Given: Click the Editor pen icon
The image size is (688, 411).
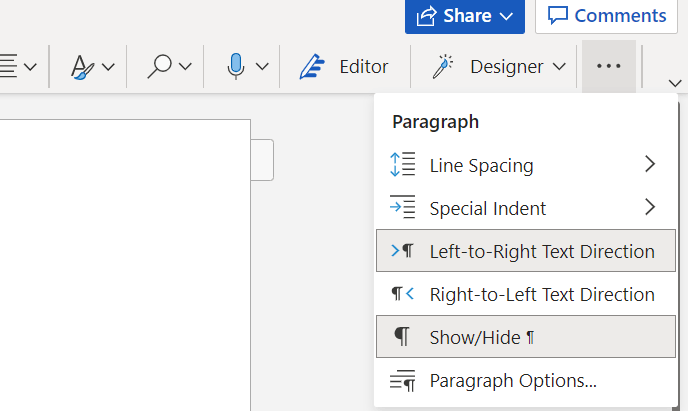Looking at the screenshot, I should tap(315, 67).
